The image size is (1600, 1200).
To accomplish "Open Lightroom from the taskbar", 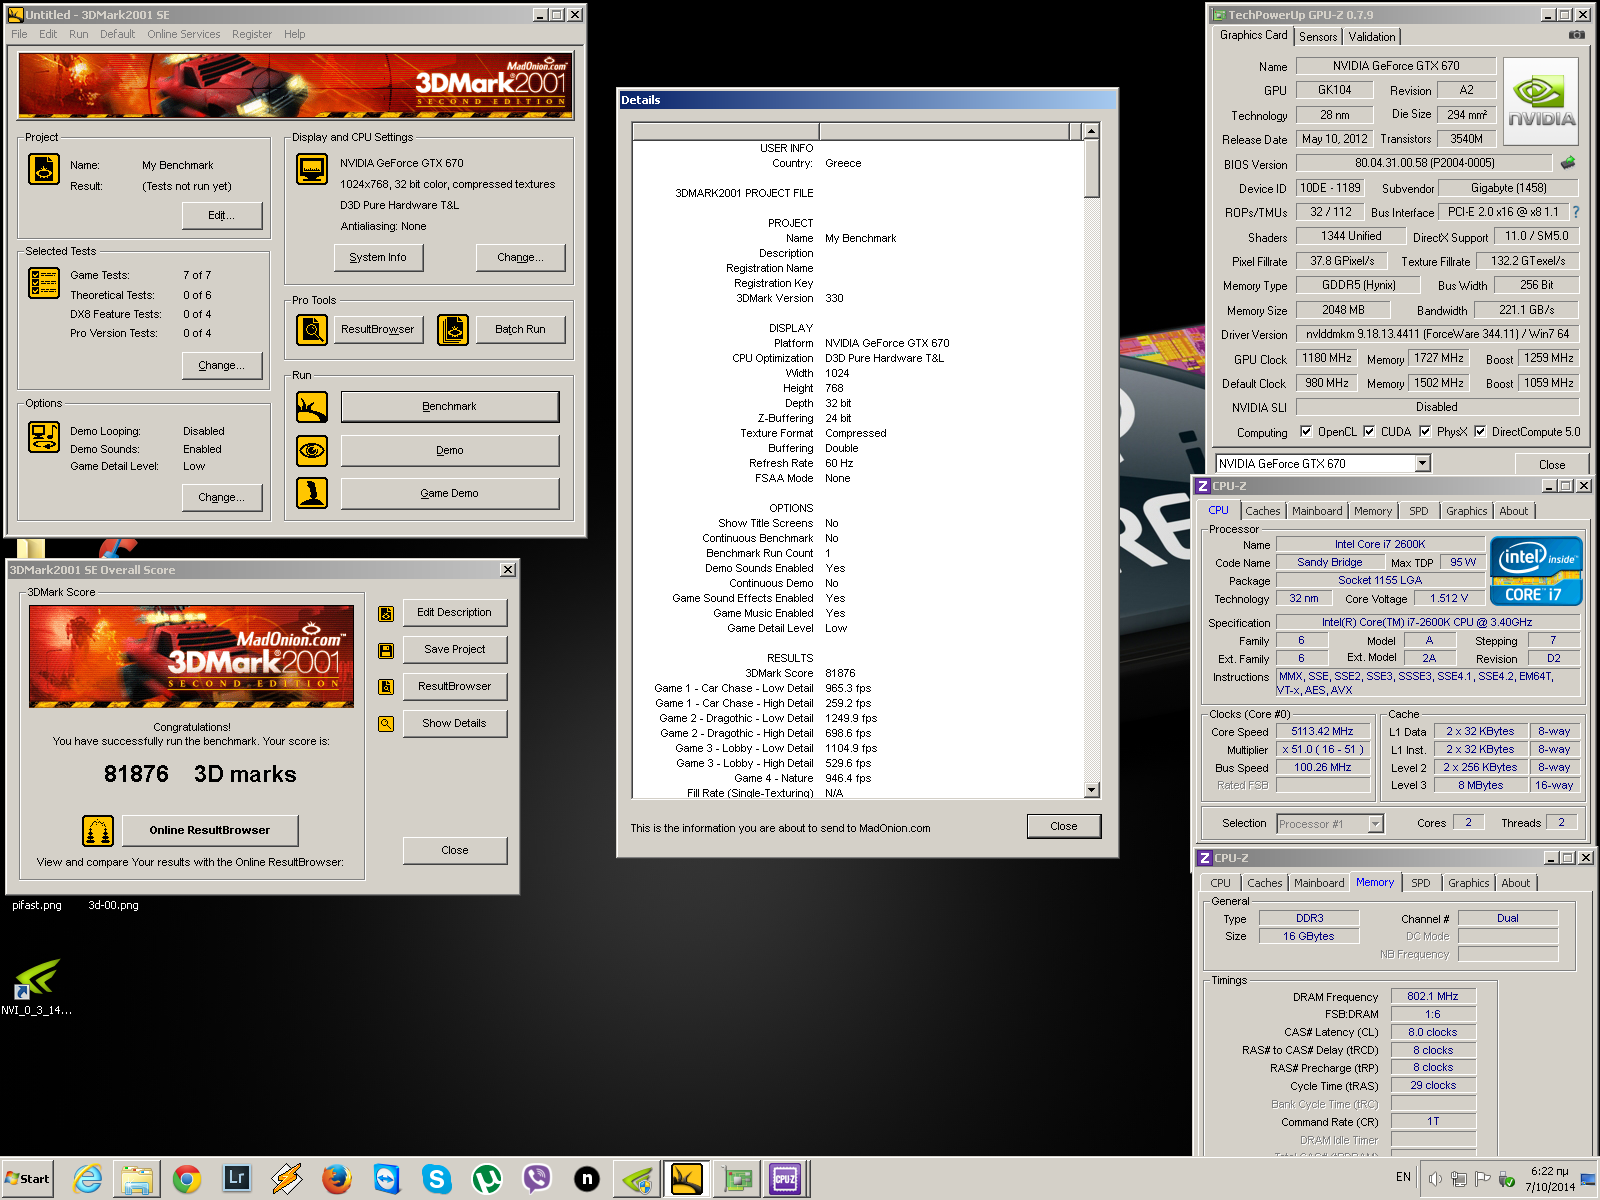I will [237, 1180].
